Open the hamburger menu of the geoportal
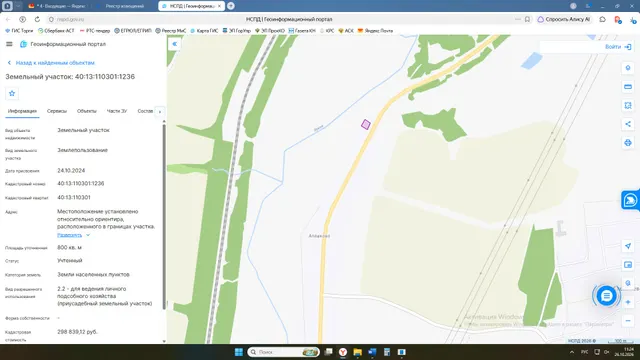 [x=9, y=44]
